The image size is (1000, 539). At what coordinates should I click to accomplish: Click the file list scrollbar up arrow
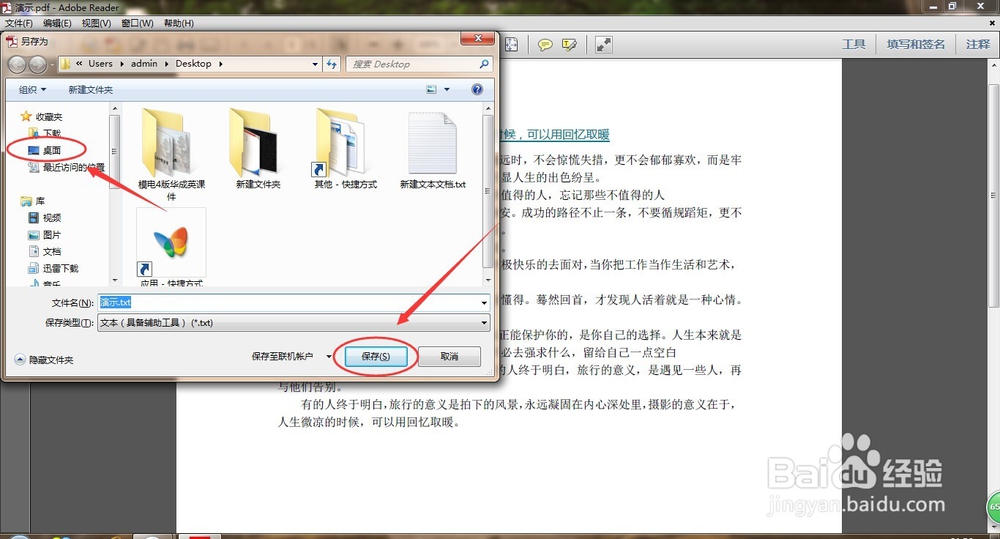coord(488,109)
